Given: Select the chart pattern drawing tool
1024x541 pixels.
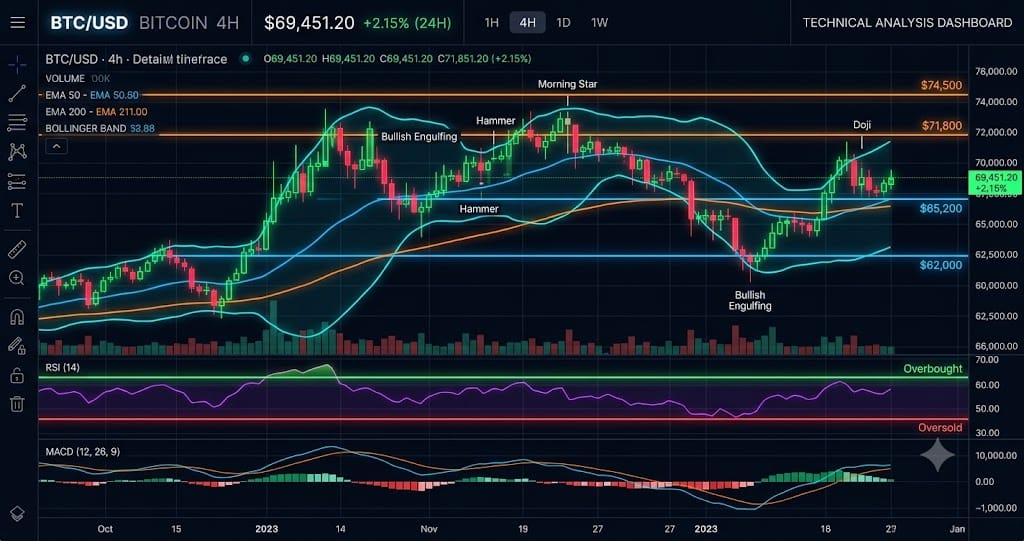Looking at the screenshot, I should [x=18, y=152].
